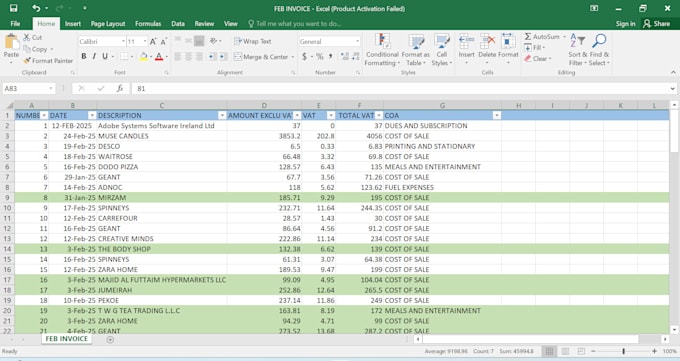Click the Tell me what you want to do box
Image resolution: width=680 pixels, height=361 pixels.
pos(295,23)
